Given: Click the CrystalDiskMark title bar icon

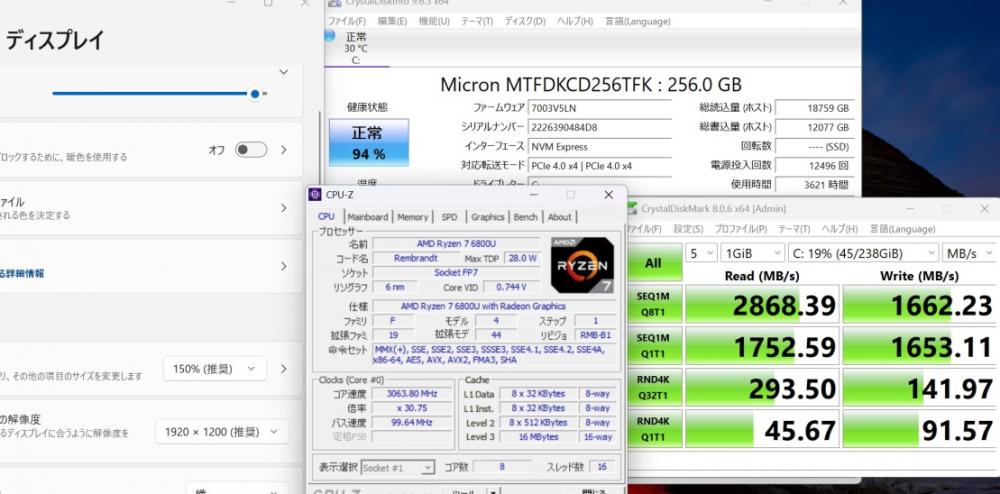Looking at the screenshot, I should coord(632,208).
